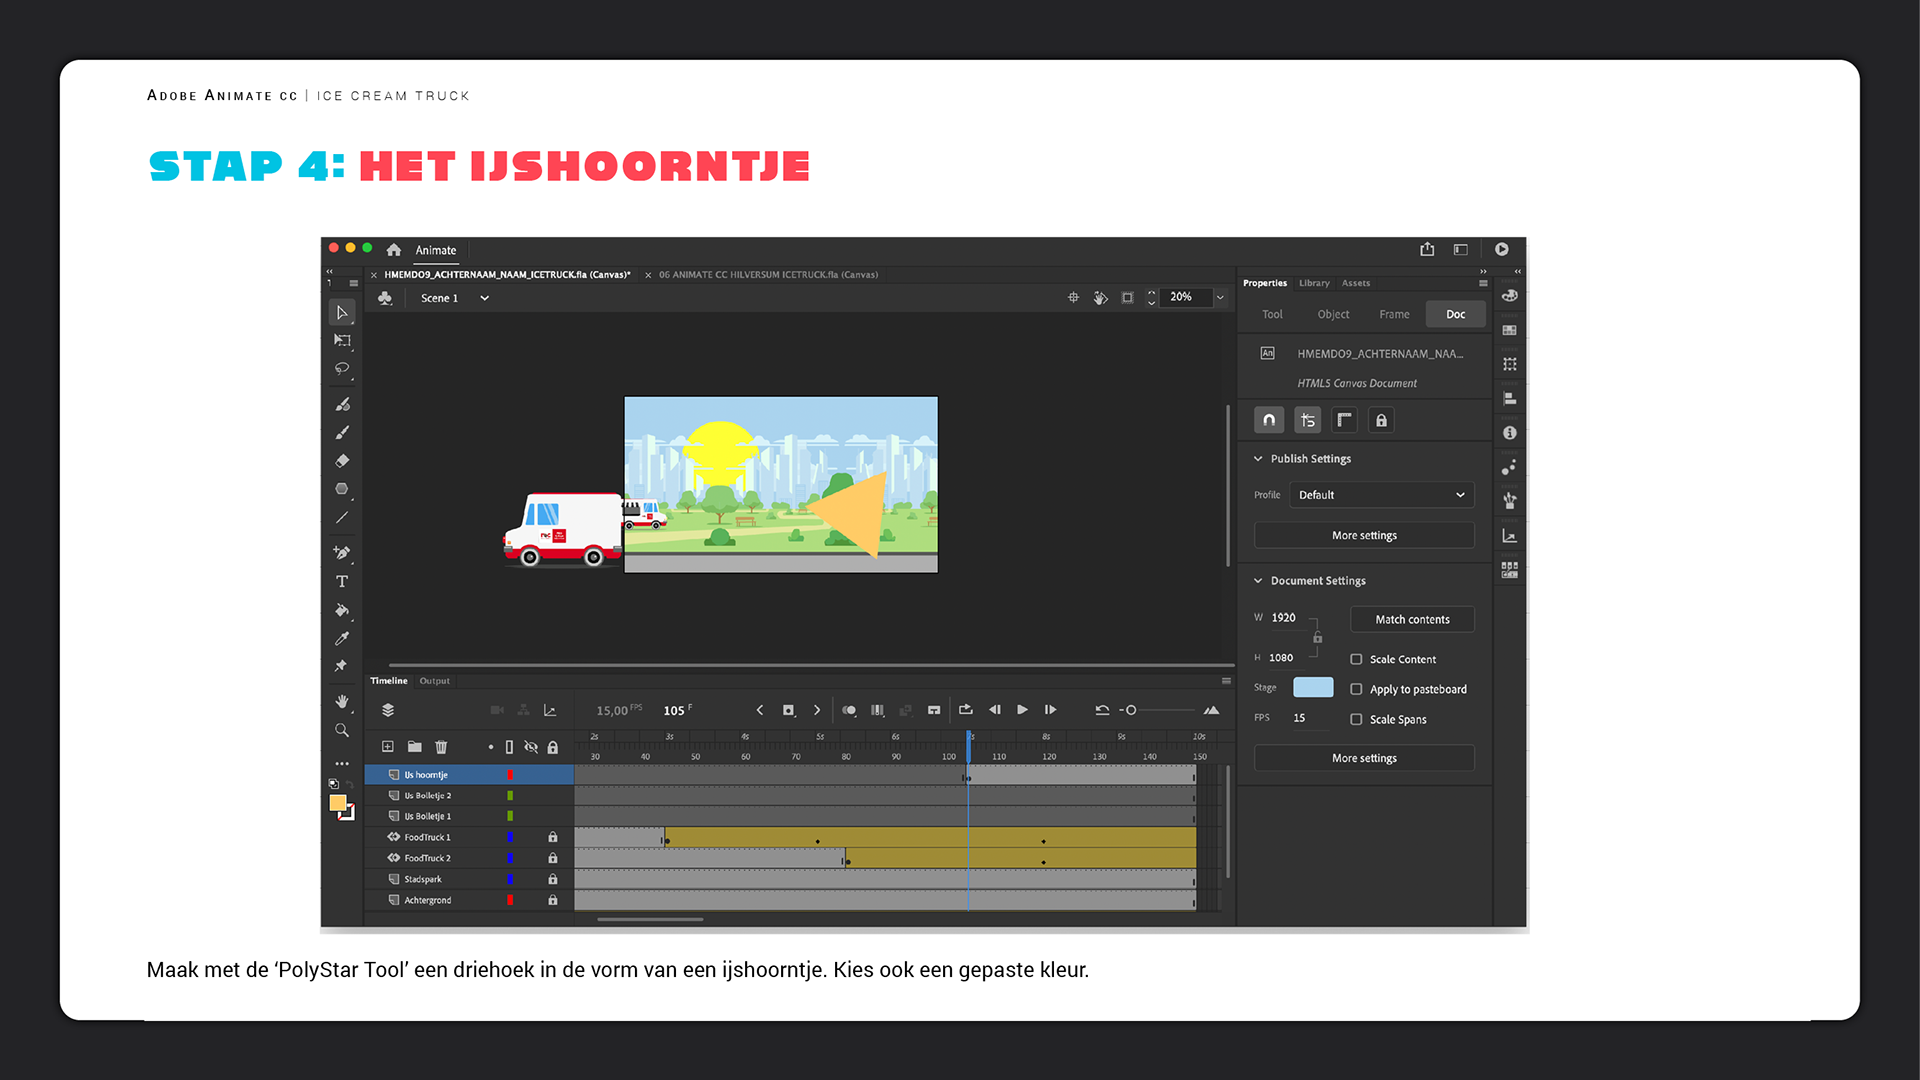Click the delete layer trash icon
The image size is (1920, 1080).
point(441,747)
